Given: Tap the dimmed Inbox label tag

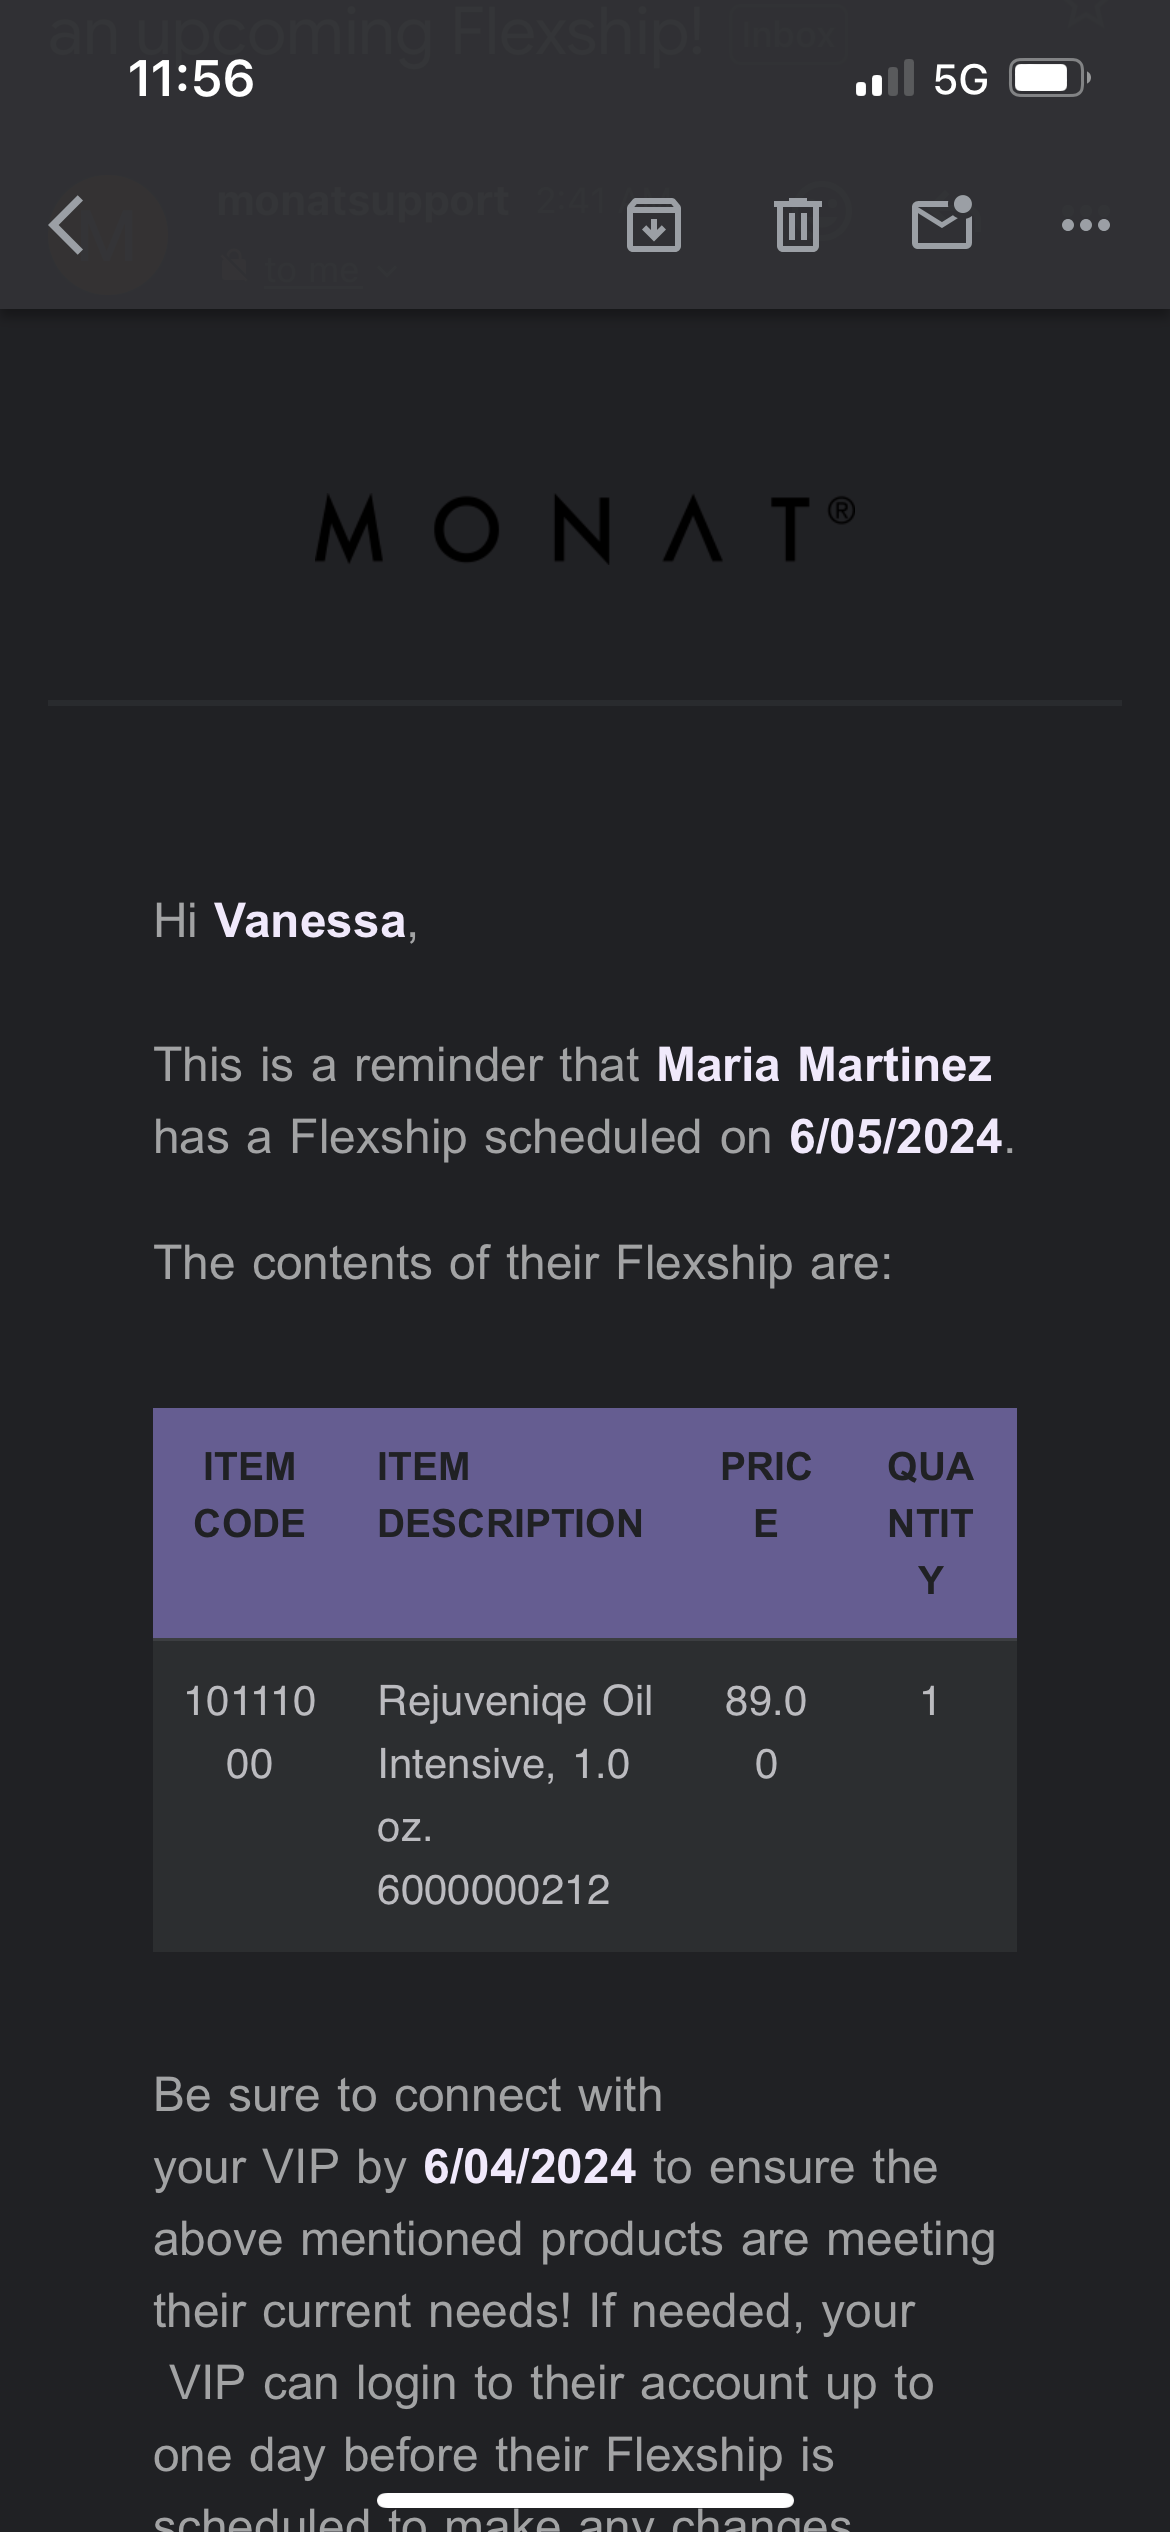Looking at the screenshot, I should point(789,36).
